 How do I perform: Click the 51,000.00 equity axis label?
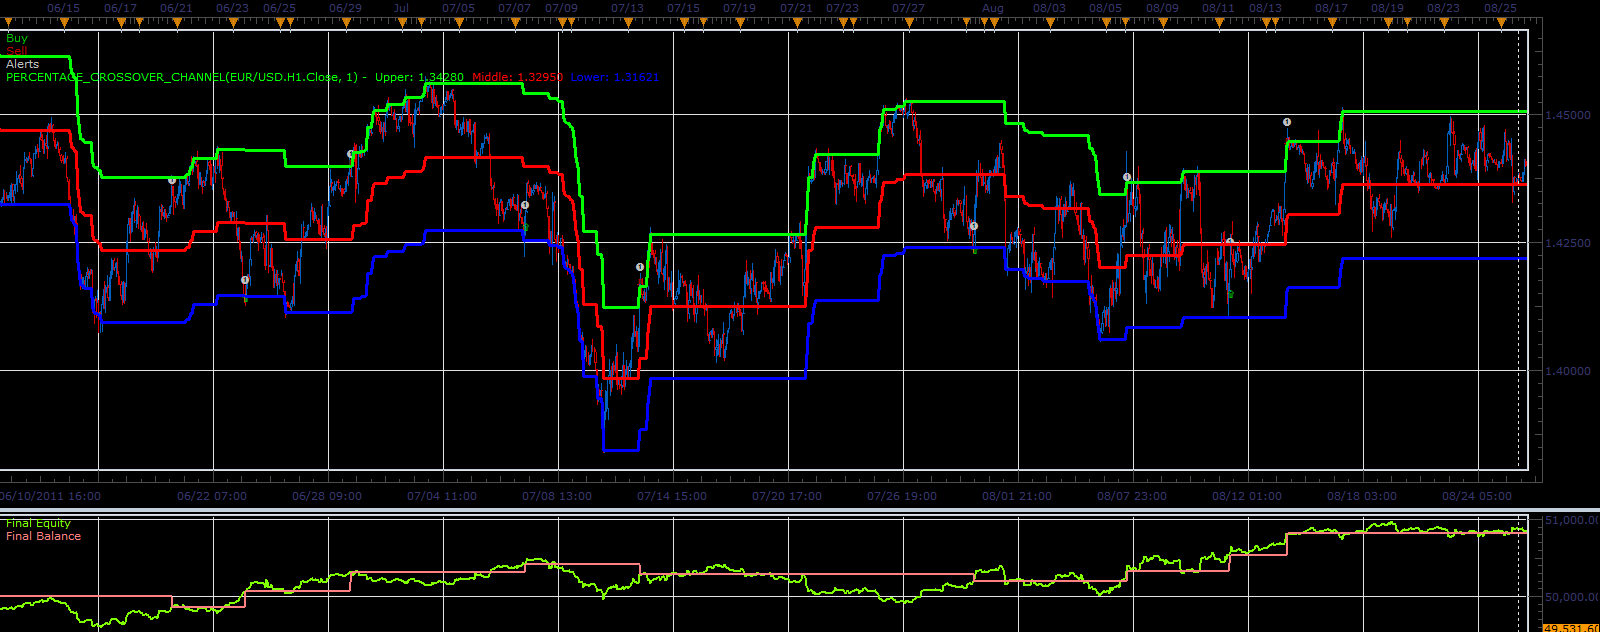coord(1573,521)
